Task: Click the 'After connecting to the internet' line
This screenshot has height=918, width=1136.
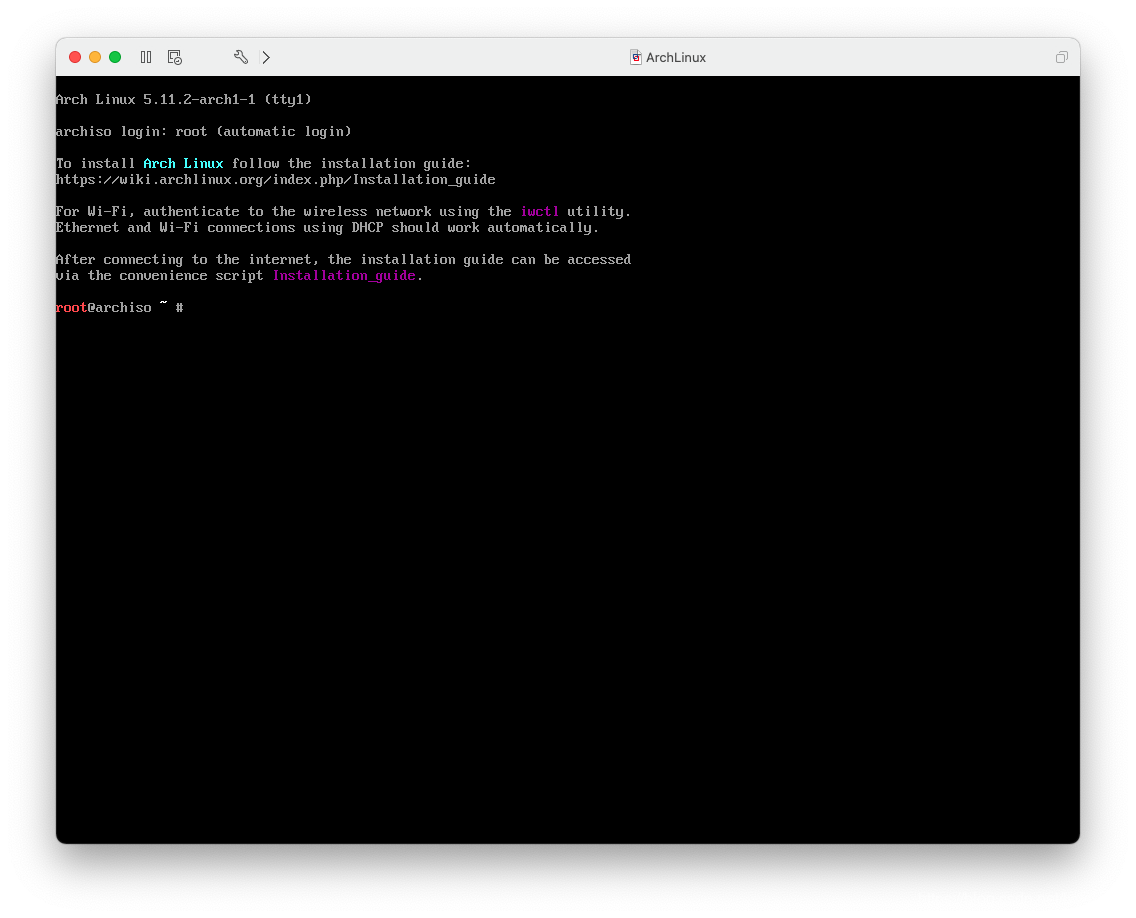Action: pos(343,259)
